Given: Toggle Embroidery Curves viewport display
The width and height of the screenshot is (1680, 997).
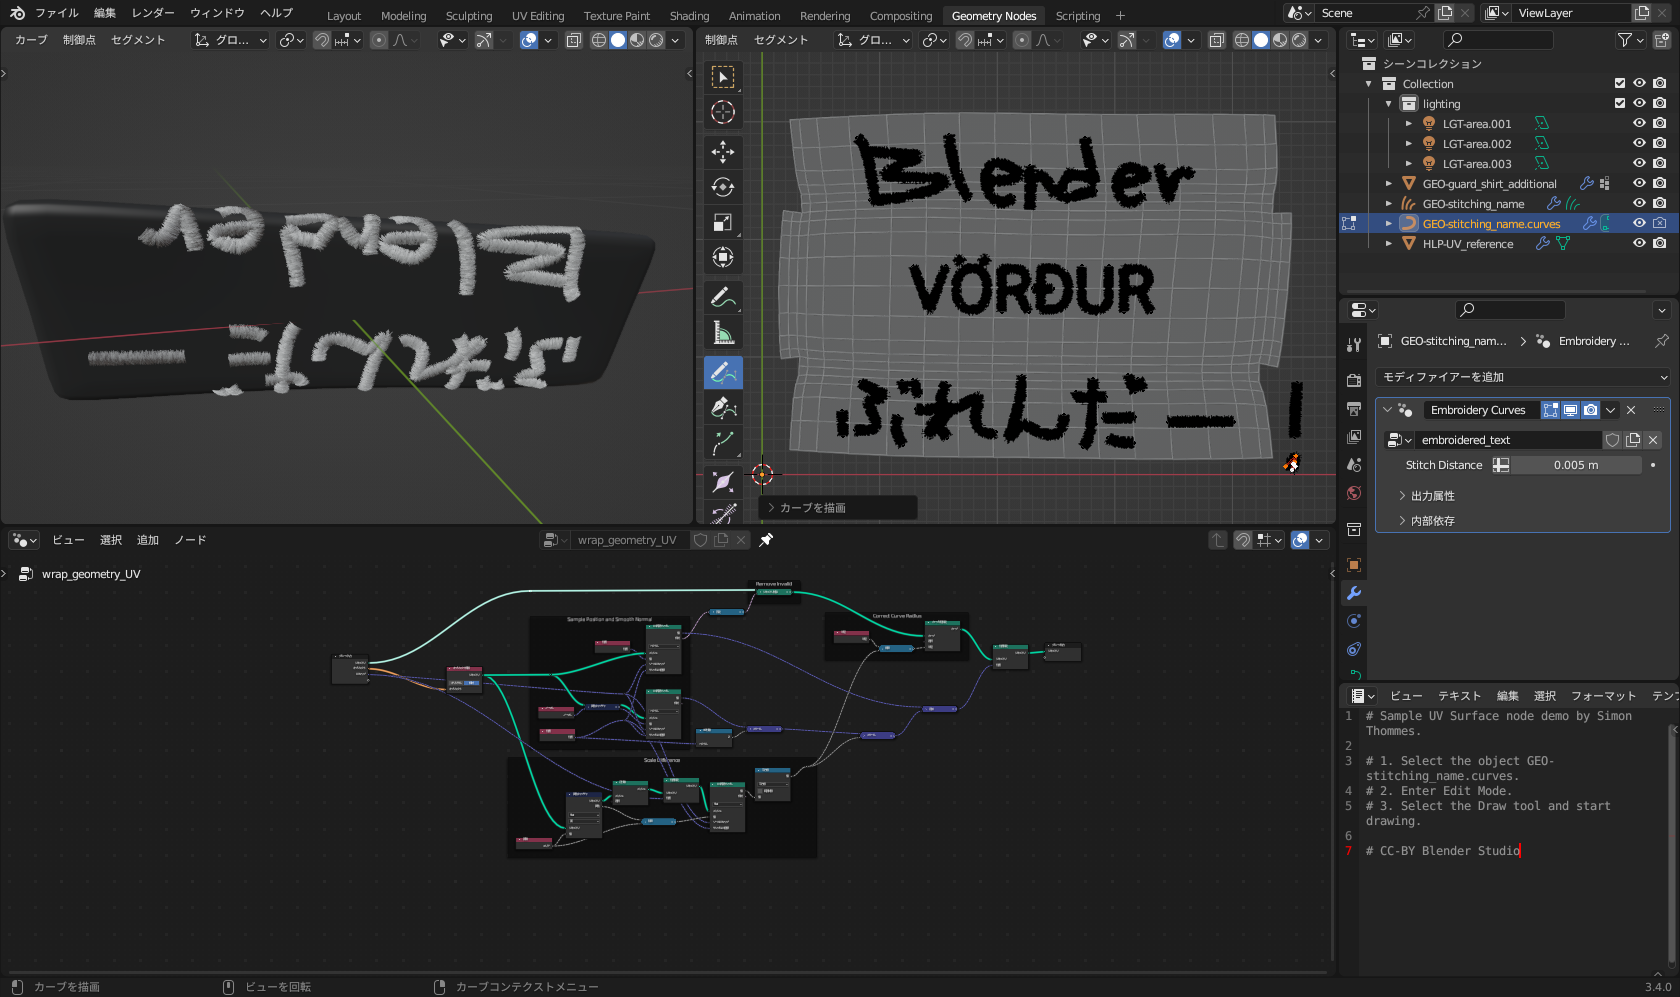Looking at the screenshot, I should click(x=1571, y=410).
